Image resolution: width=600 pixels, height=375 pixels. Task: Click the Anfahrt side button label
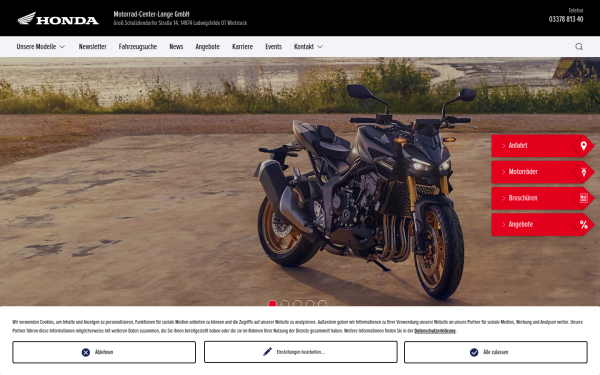tap(518, 146)
